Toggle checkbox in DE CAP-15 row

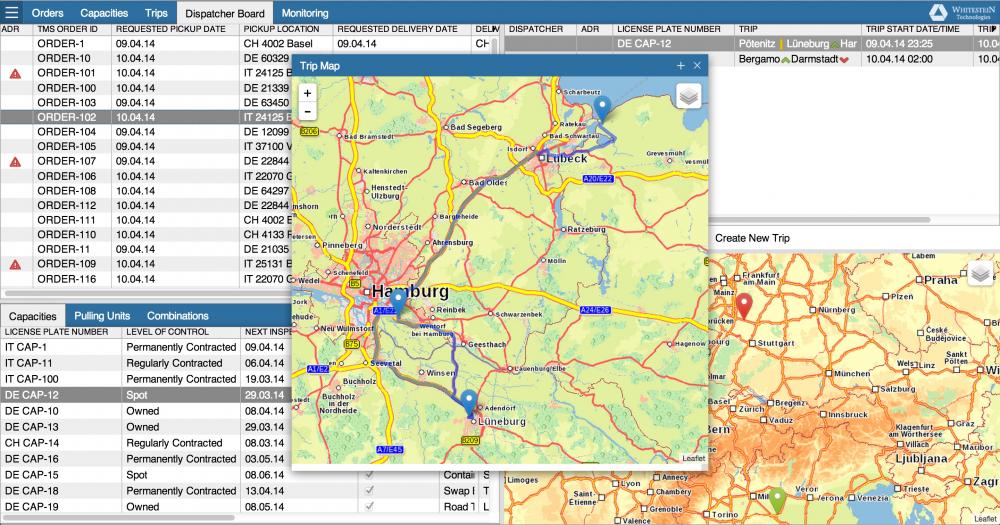pyautogui.click(x=369, y=475)
